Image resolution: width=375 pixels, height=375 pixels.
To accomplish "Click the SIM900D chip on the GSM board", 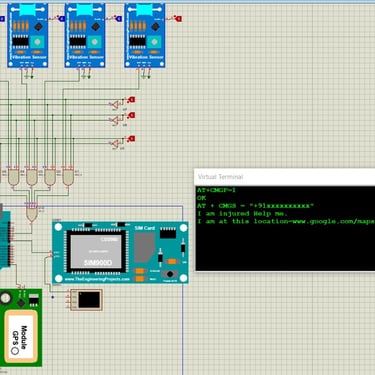I will click(x=97, y=252).
